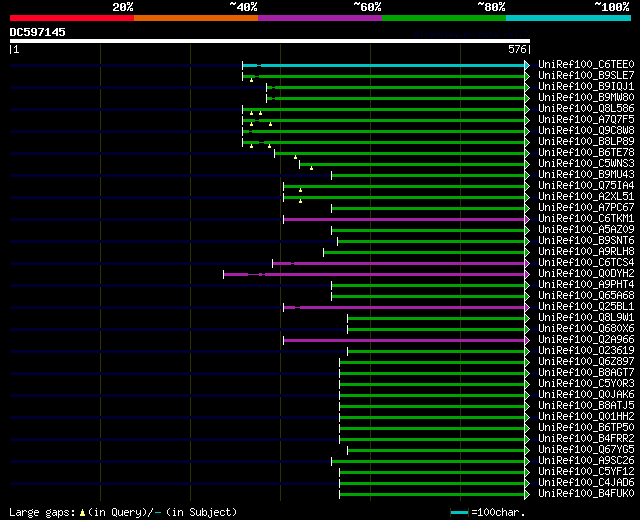Click the red 20% legend segment

click(x=72, y=18)
